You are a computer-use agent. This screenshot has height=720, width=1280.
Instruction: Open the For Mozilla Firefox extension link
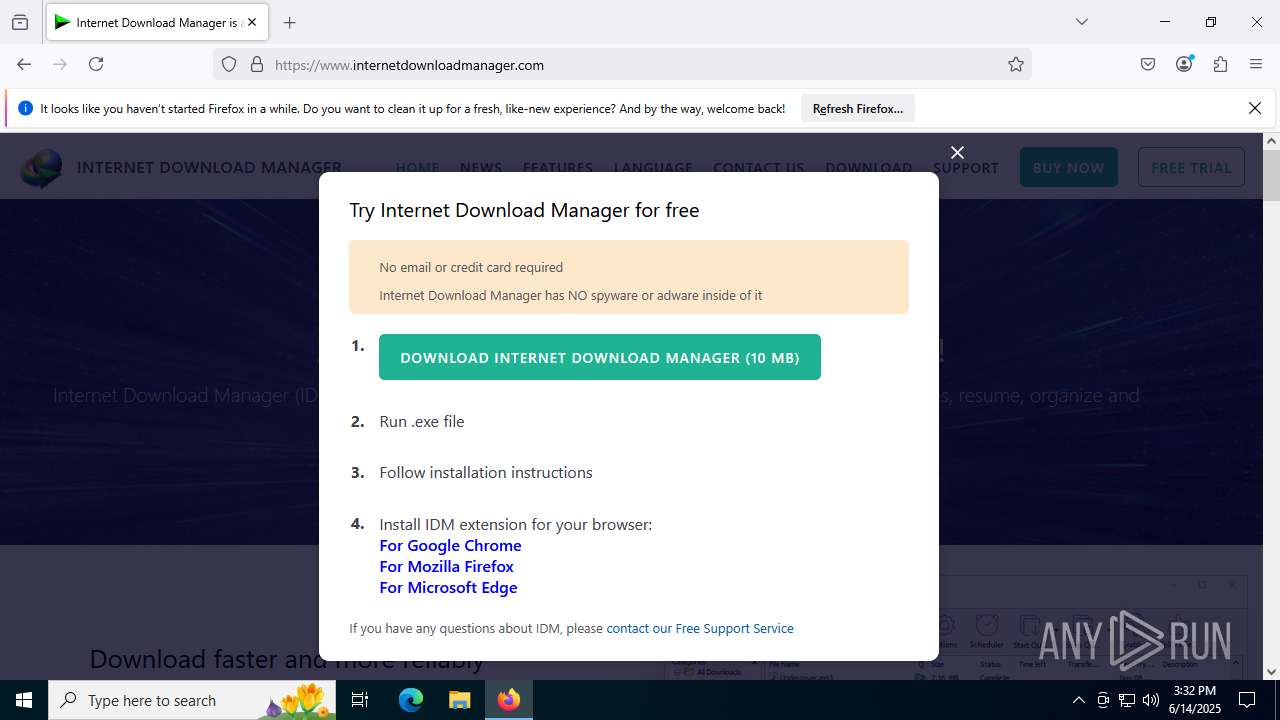pos(446,566)
